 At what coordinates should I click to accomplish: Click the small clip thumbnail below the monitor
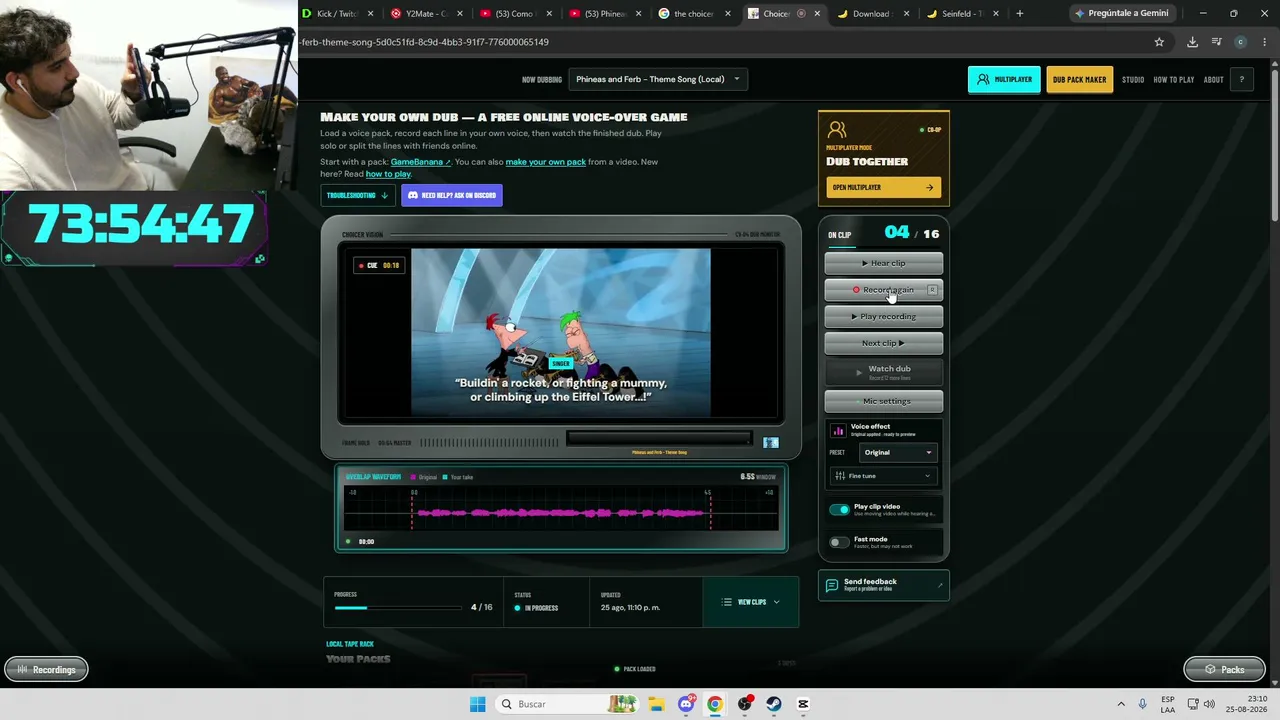[771, 442]
